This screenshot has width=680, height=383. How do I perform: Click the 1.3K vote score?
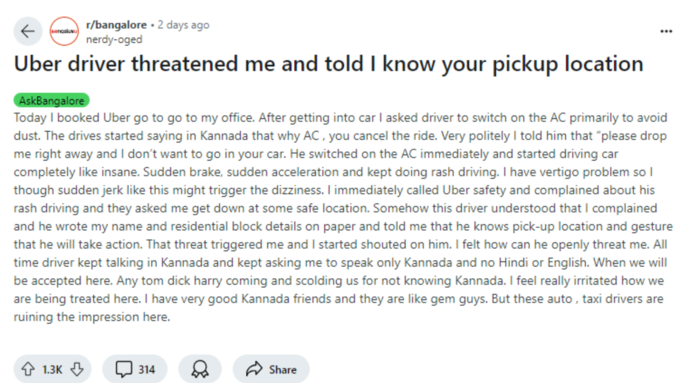pos(52,370)
